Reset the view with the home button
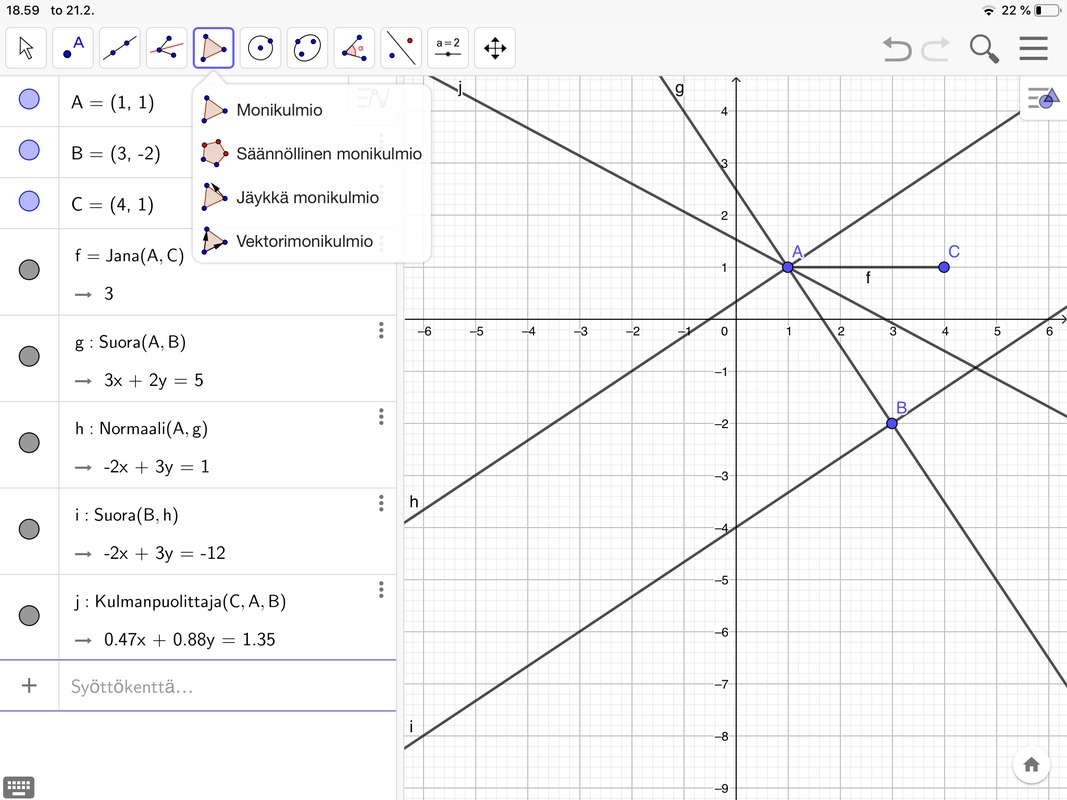This screenshot has height=800, width=1067. tap(1032, 765)
